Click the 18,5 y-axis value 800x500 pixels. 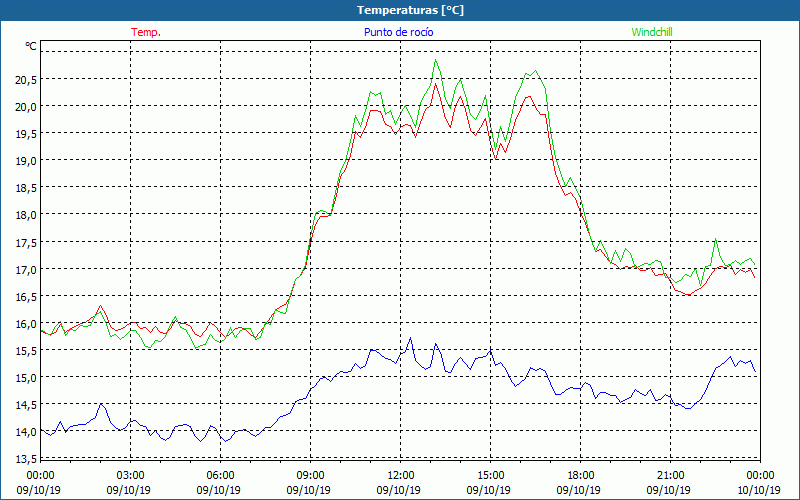click(x=26, y=188)
